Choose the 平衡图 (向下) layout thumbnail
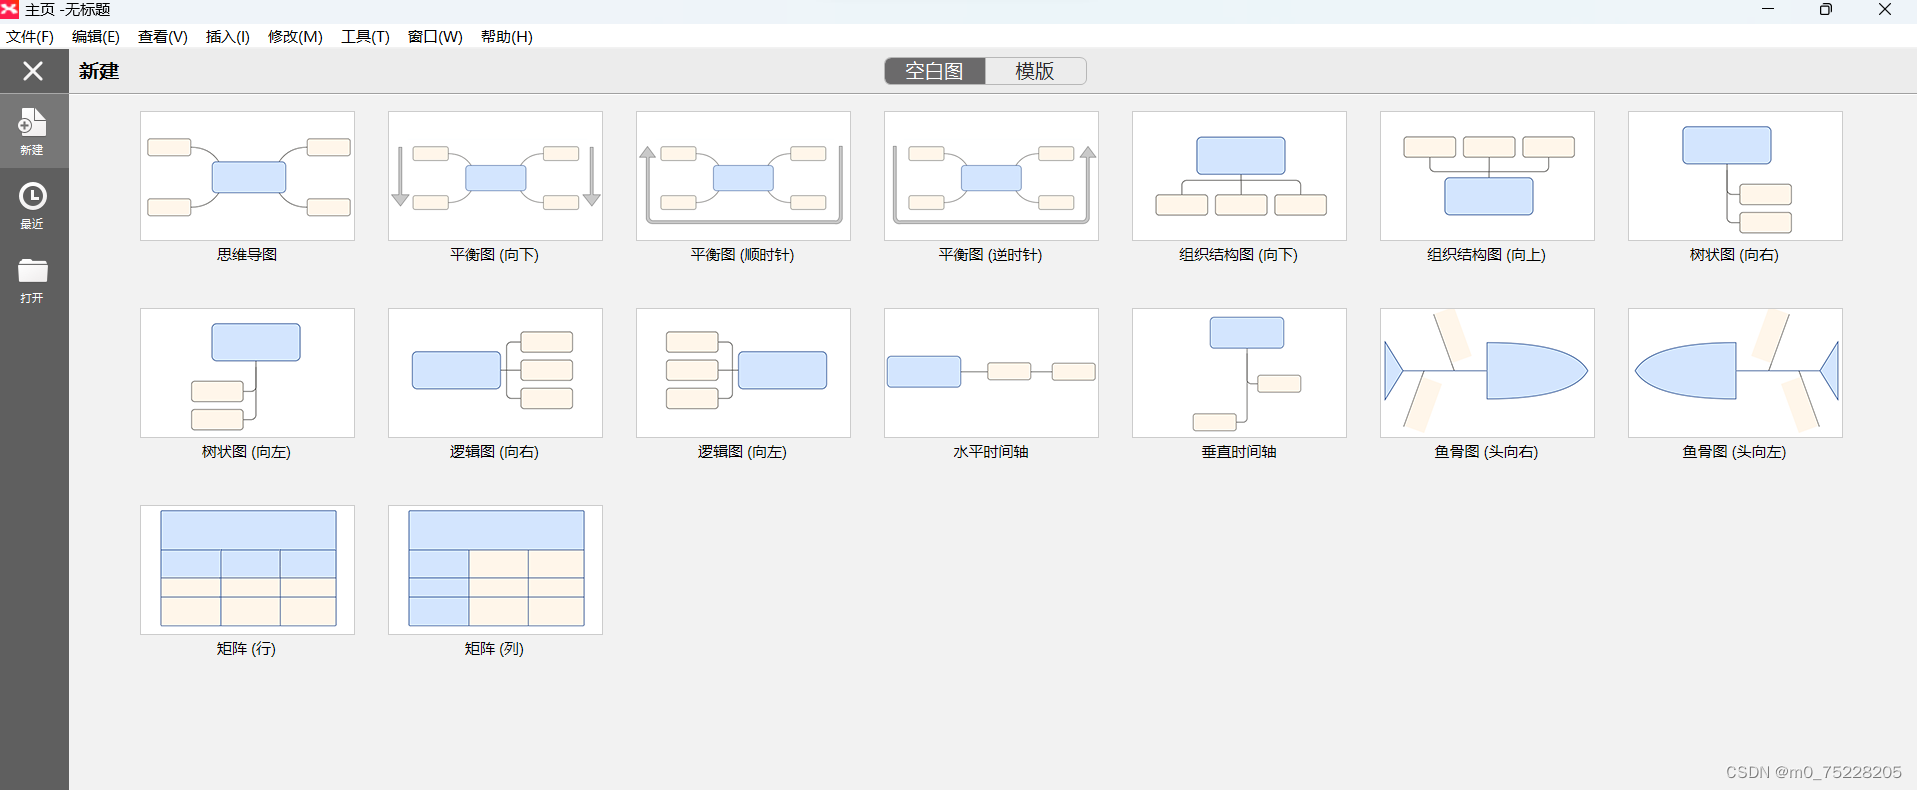The image size is (1917, 790). (x=495, y=176)
